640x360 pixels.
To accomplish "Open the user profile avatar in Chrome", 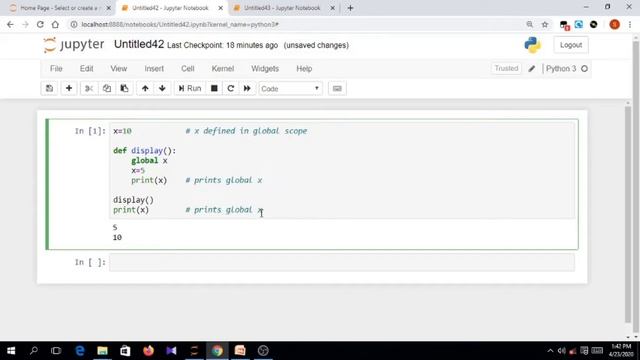I will point(614,24).
